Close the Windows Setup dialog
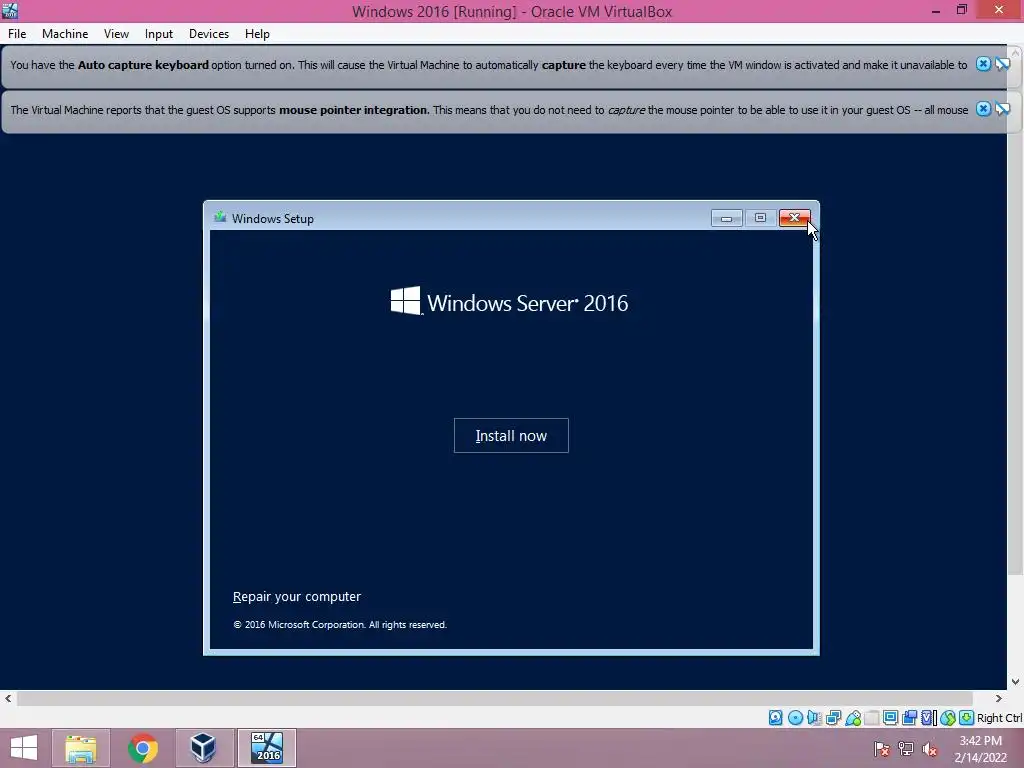The height and width of the screenshot is (768, 1024). click(794, 218)
